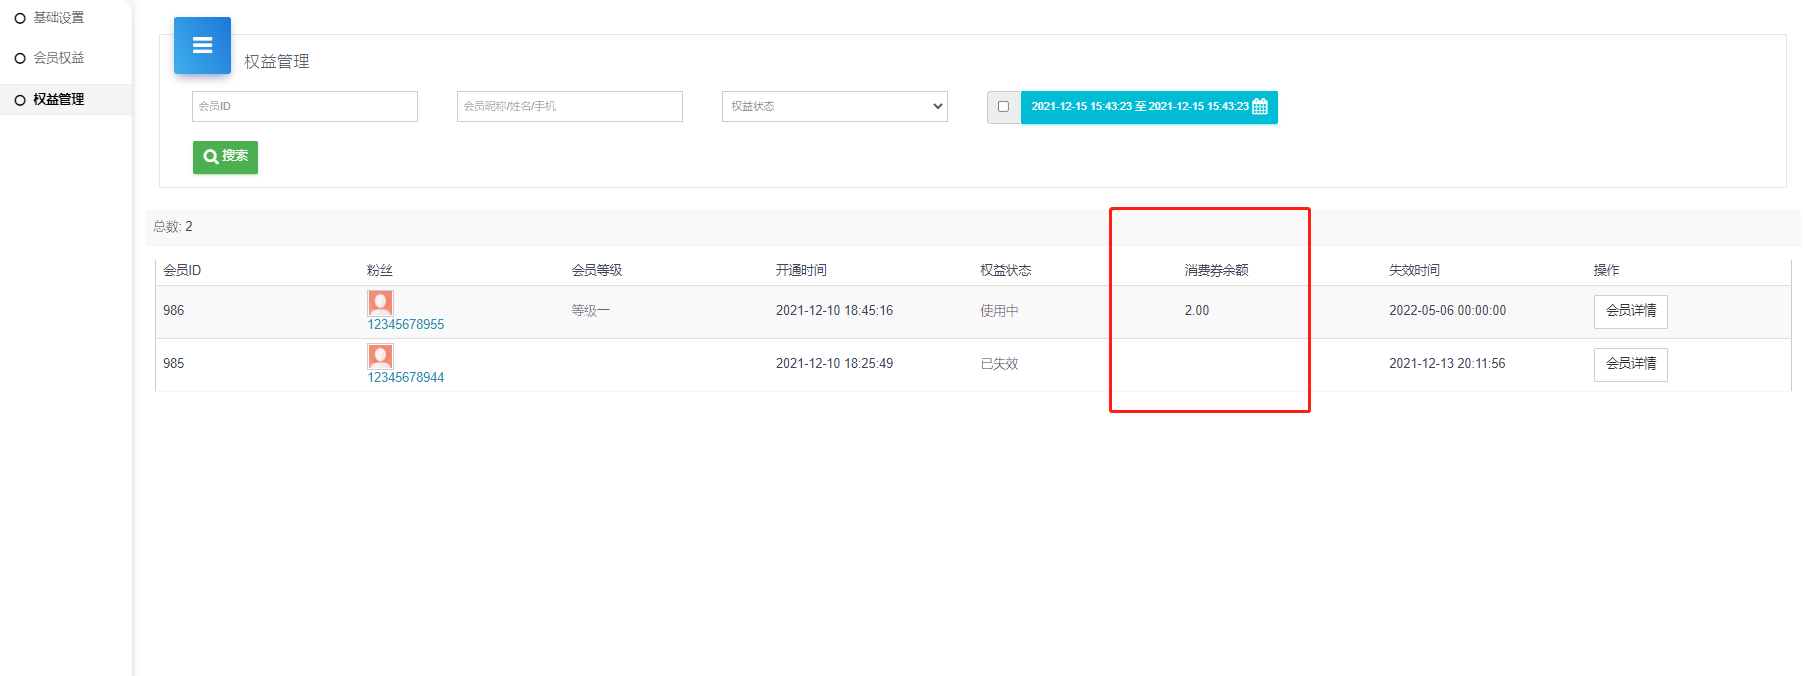Open the 权益状态 dropdown
Image resolution: width=1803 pixels, height=676 pixels.
click(x=834, y=107)
